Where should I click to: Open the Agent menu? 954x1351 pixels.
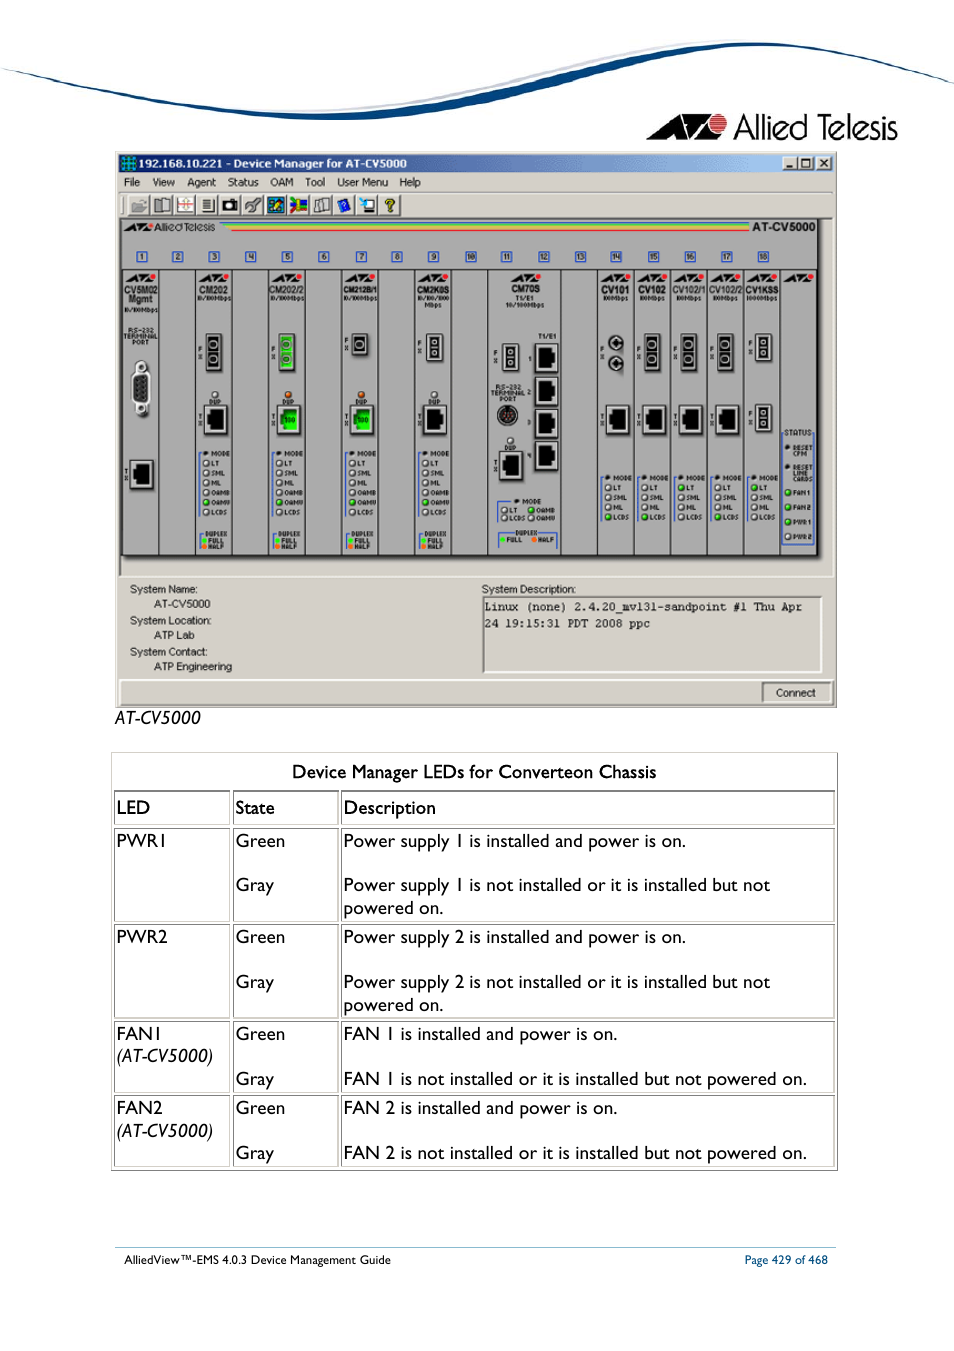coord(201,183)
